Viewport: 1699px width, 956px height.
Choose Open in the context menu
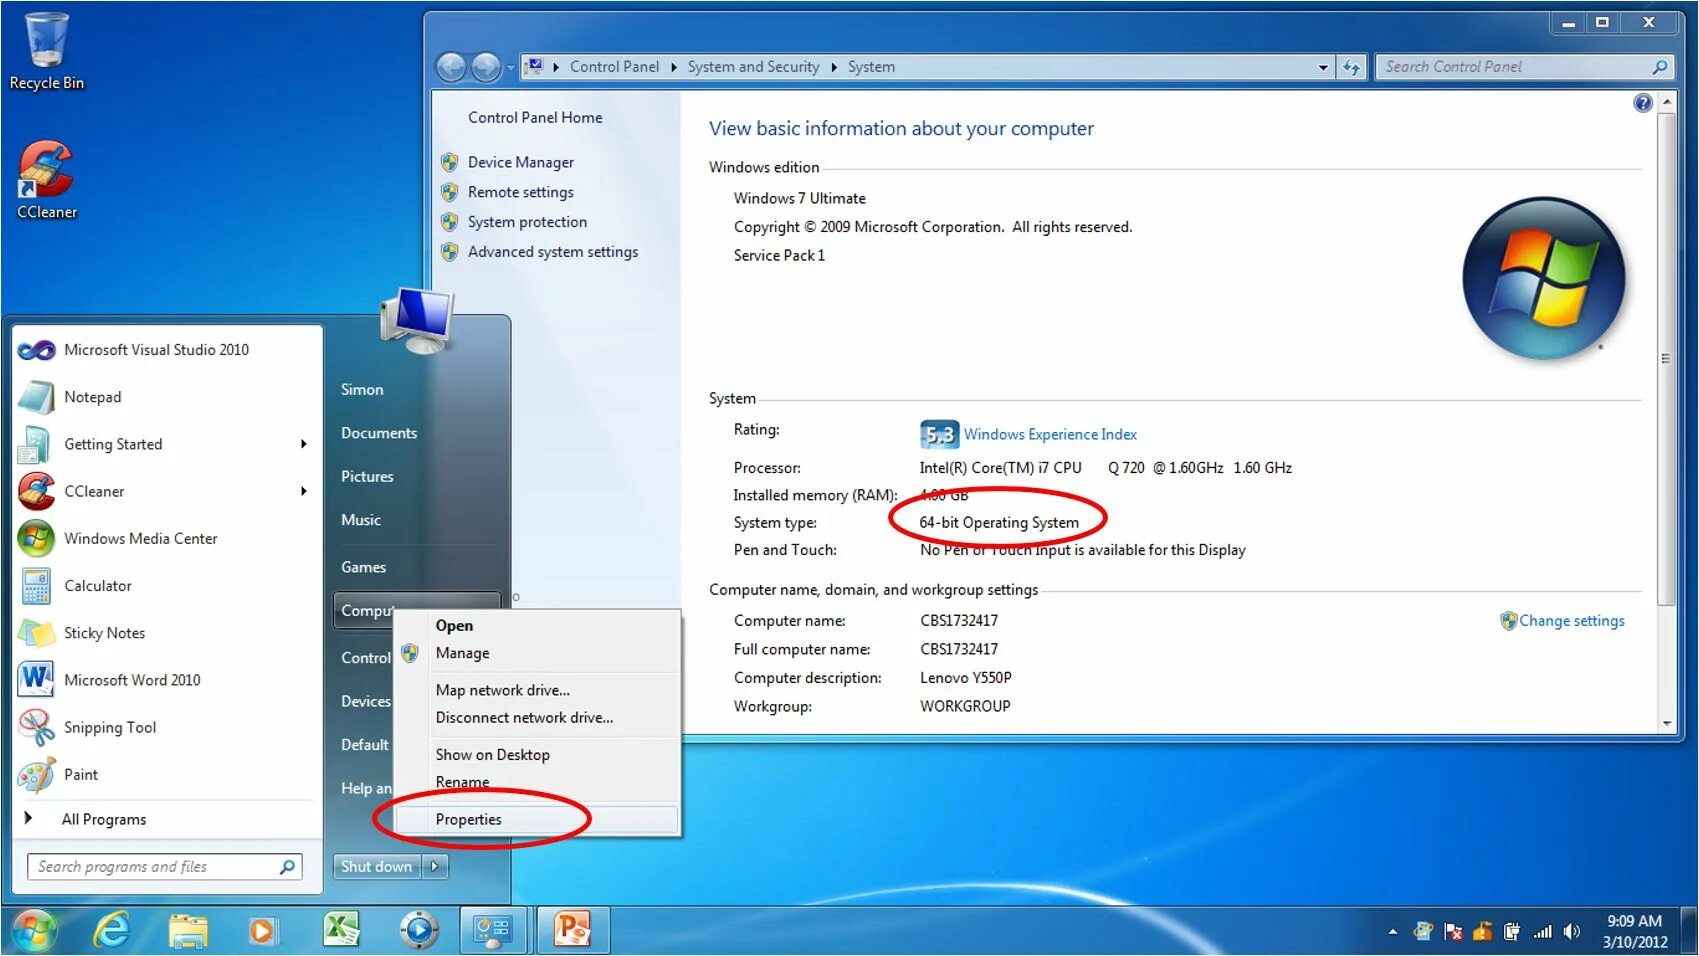pyautogui.click(x=454, y=626)
